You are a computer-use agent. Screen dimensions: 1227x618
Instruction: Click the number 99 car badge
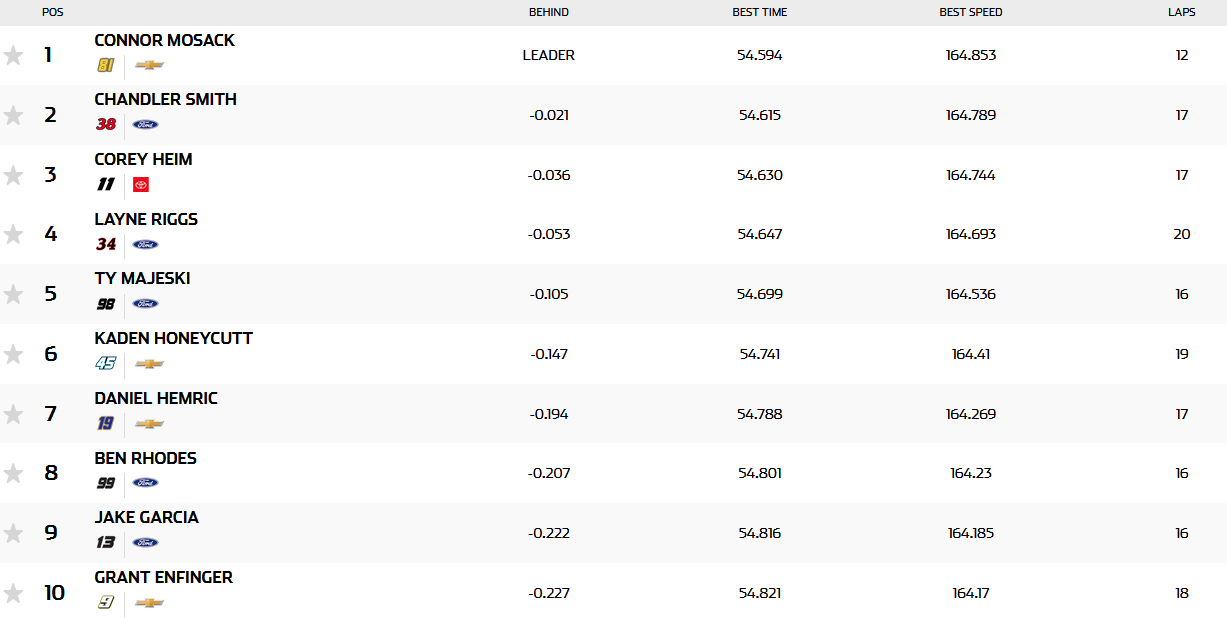[x=106, y=483]
